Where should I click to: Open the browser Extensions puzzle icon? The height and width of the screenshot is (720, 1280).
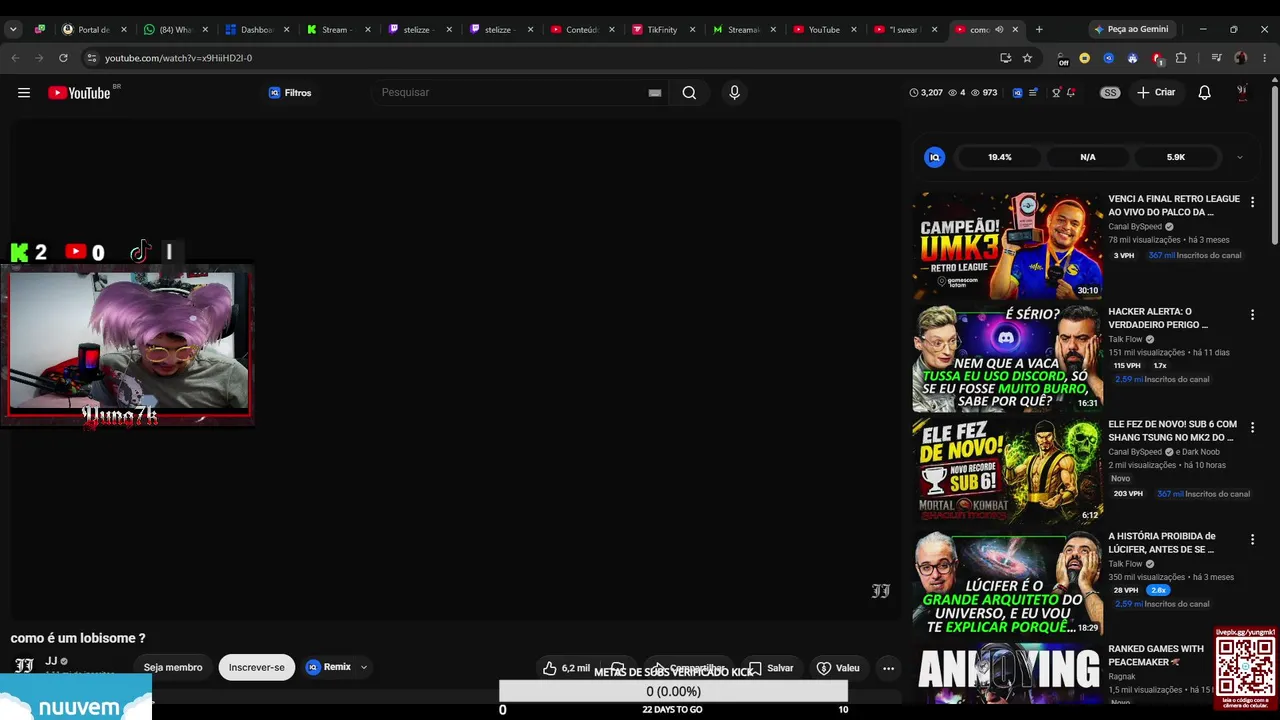coord(1181,58)
